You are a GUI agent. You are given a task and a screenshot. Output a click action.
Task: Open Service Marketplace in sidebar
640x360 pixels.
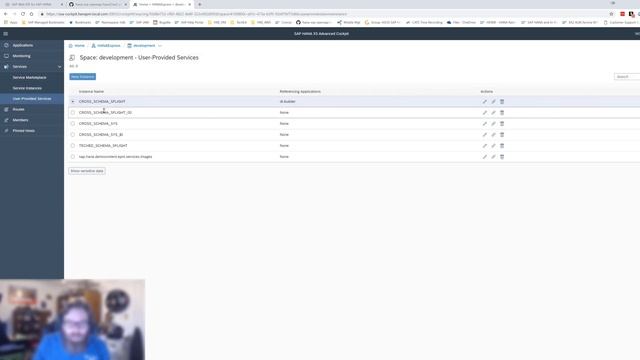29,78
